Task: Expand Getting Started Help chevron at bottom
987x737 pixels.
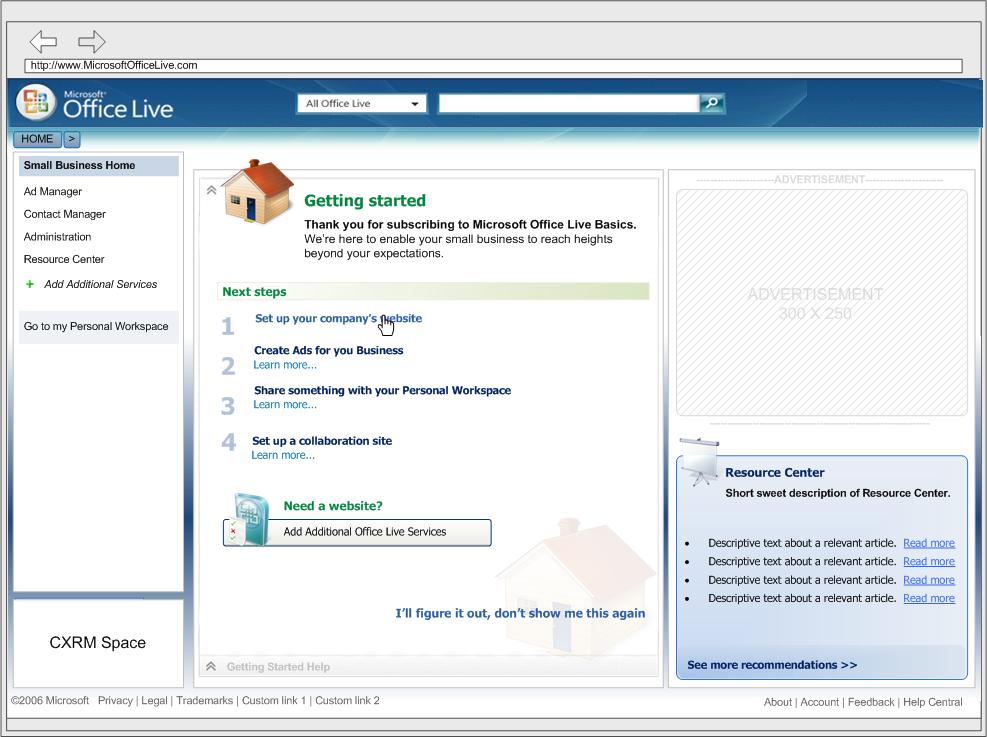Action: click(211, 667)
